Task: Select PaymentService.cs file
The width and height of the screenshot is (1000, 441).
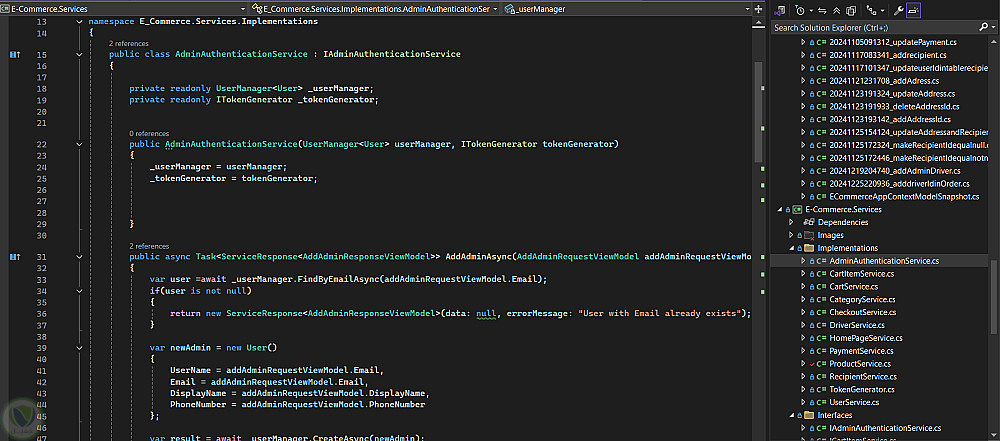Action: 861,350
